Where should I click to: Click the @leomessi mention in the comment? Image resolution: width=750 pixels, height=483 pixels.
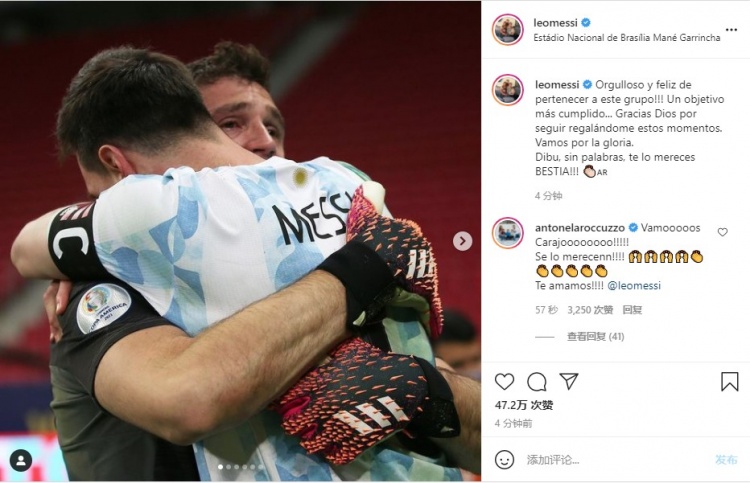pyautogui.click(x=634, y=285)
